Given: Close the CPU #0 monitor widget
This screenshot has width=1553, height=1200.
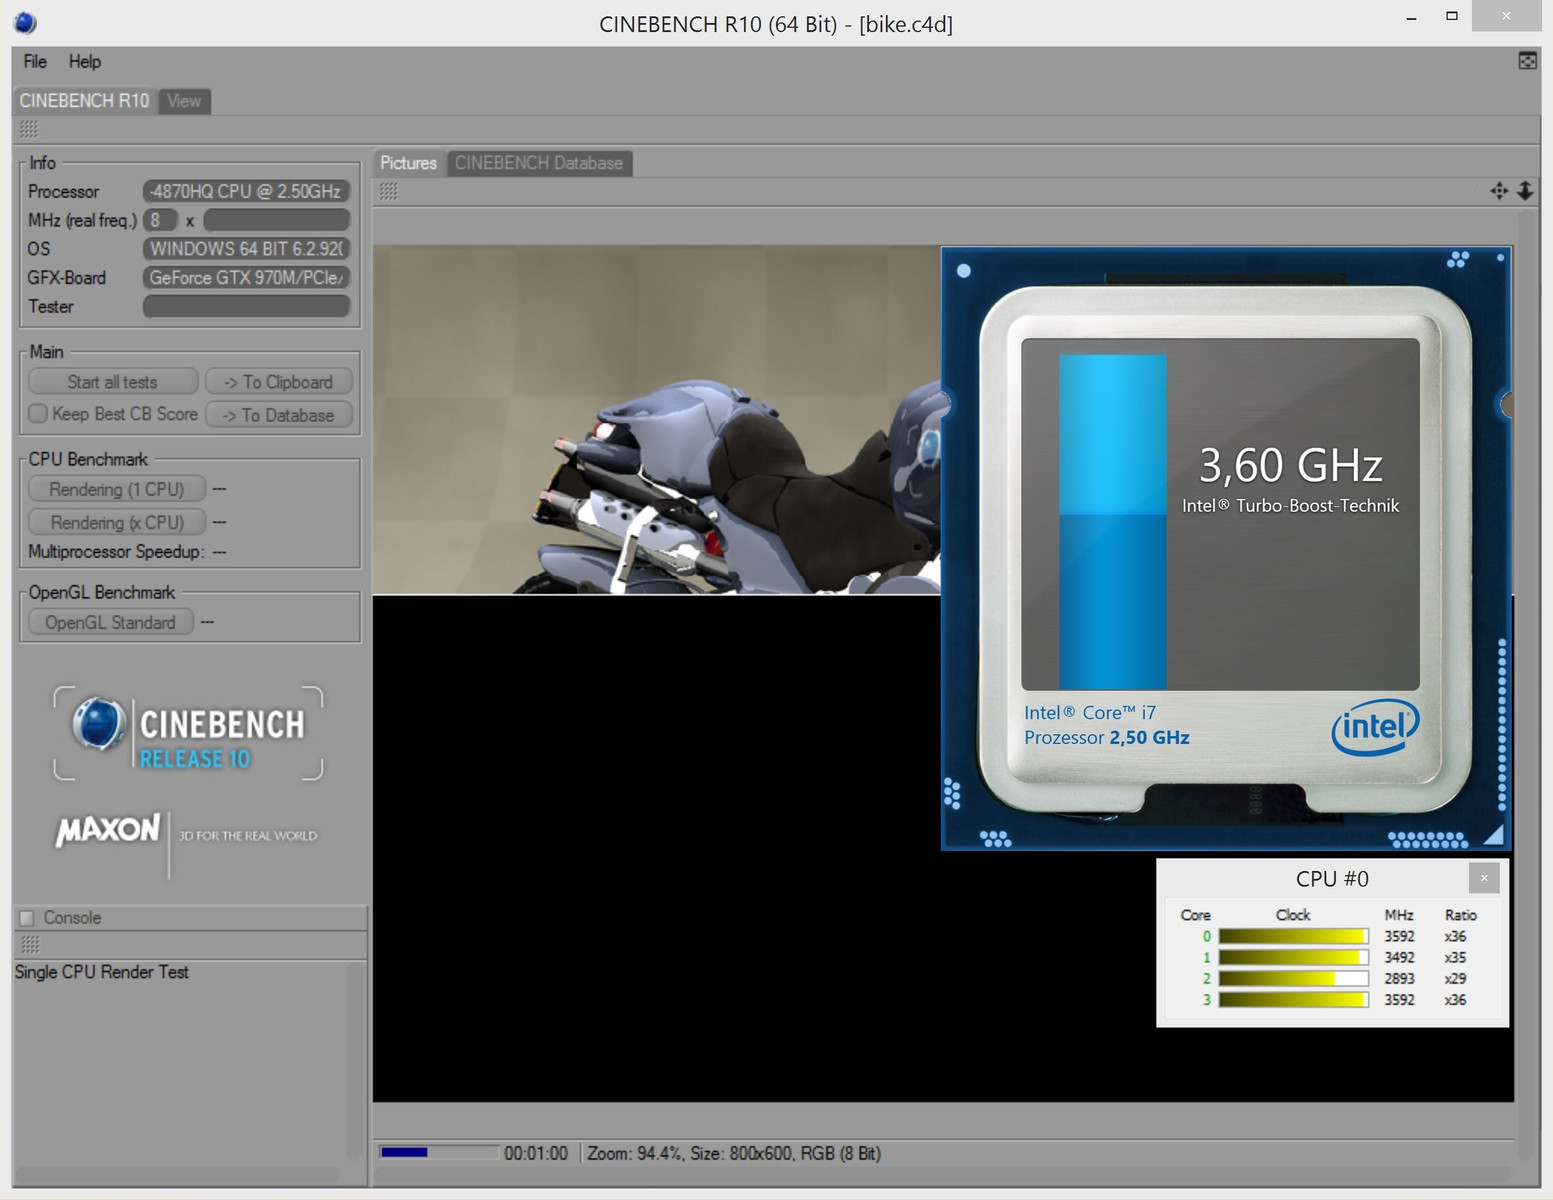Looking at the screenshot, I should pos(1484,878).
